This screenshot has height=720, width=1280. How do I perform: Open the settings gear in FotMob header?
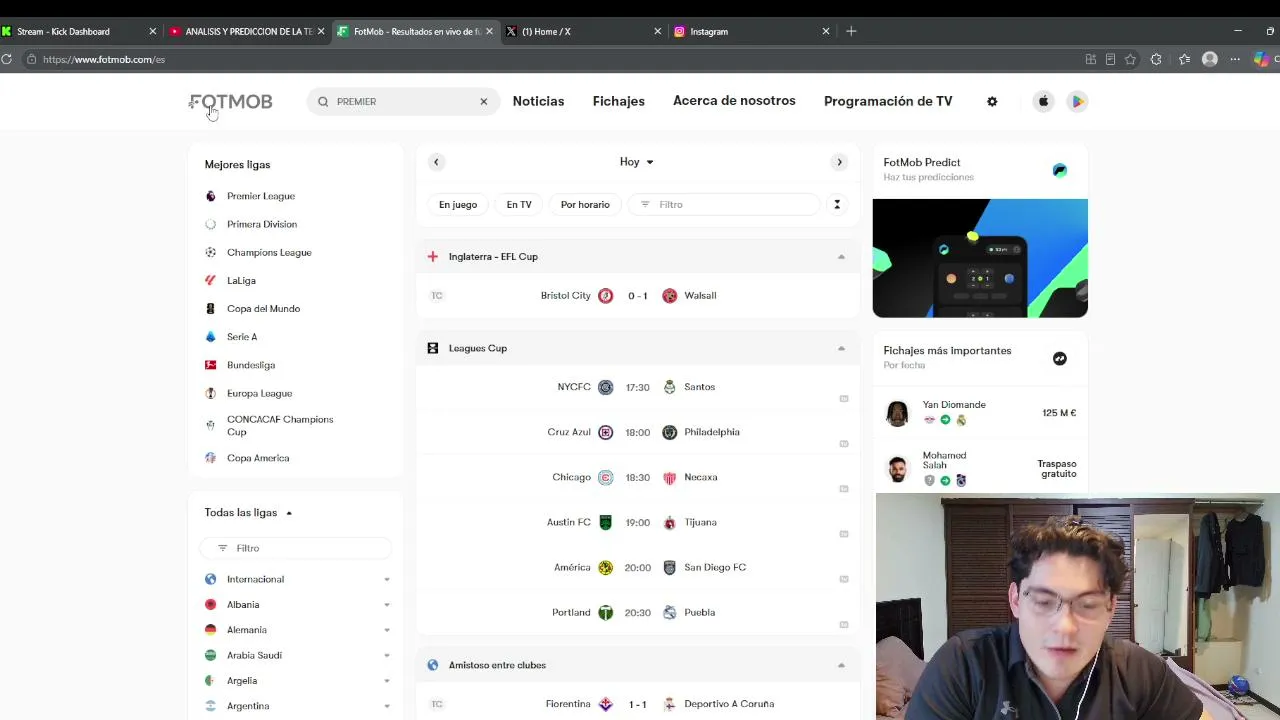pyautogui.click(x=992, y=101)
